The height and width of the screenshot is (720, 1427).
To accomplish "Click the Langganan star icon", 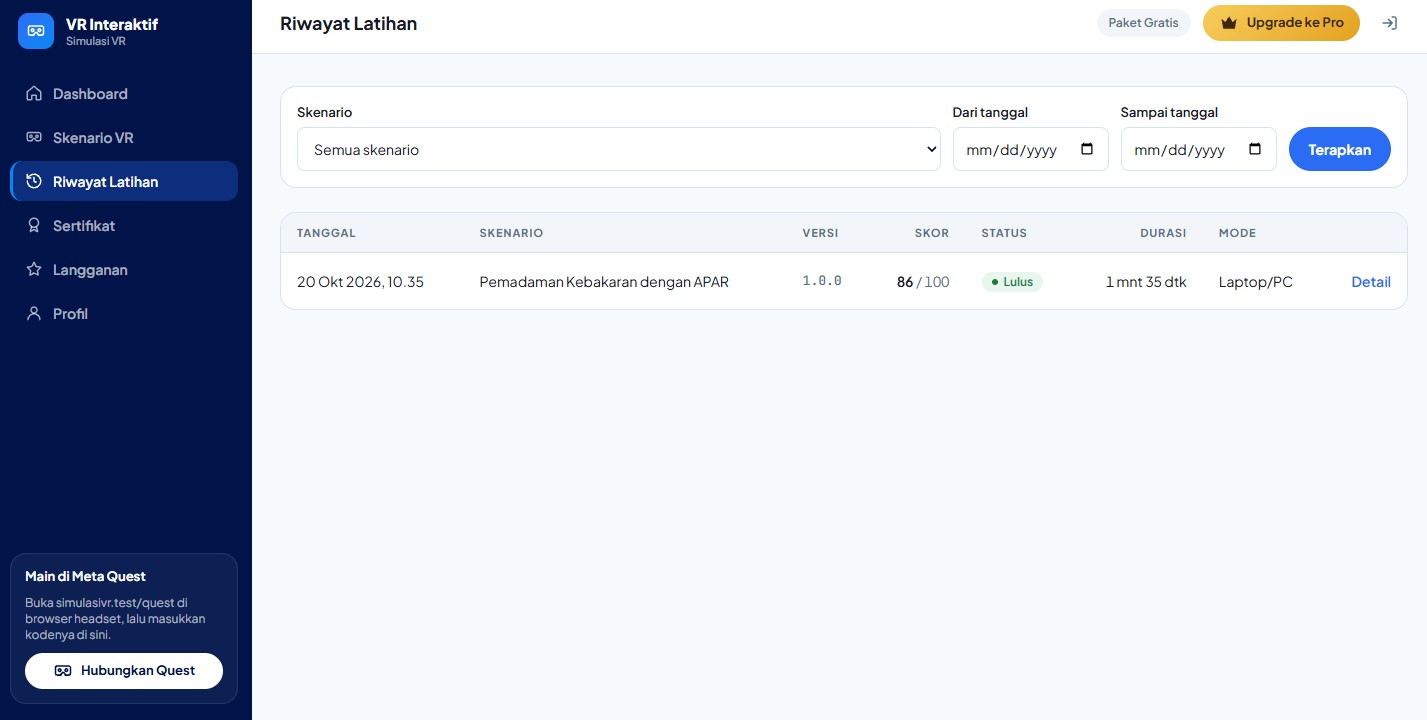I will [x=34, y=270].
